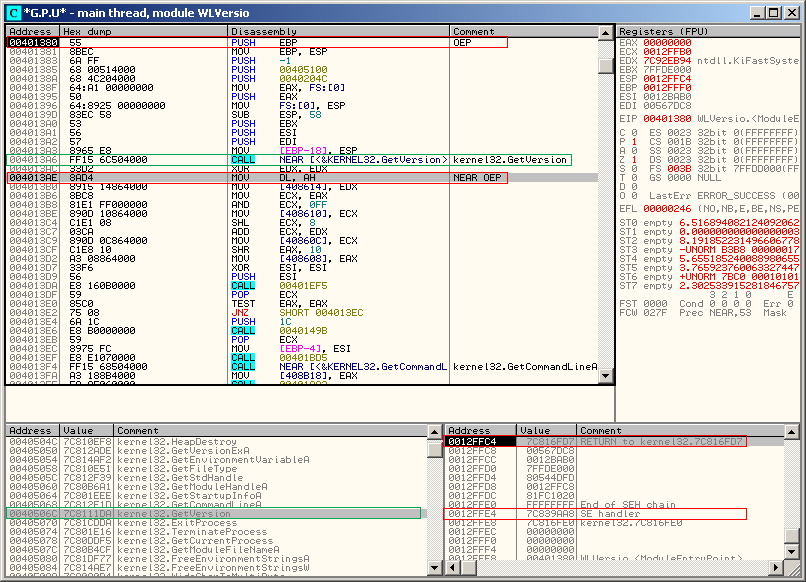Select dump row kernel32.GetVersionExA
Viewport: 806px width, 582px height.
tap(217, 450)
